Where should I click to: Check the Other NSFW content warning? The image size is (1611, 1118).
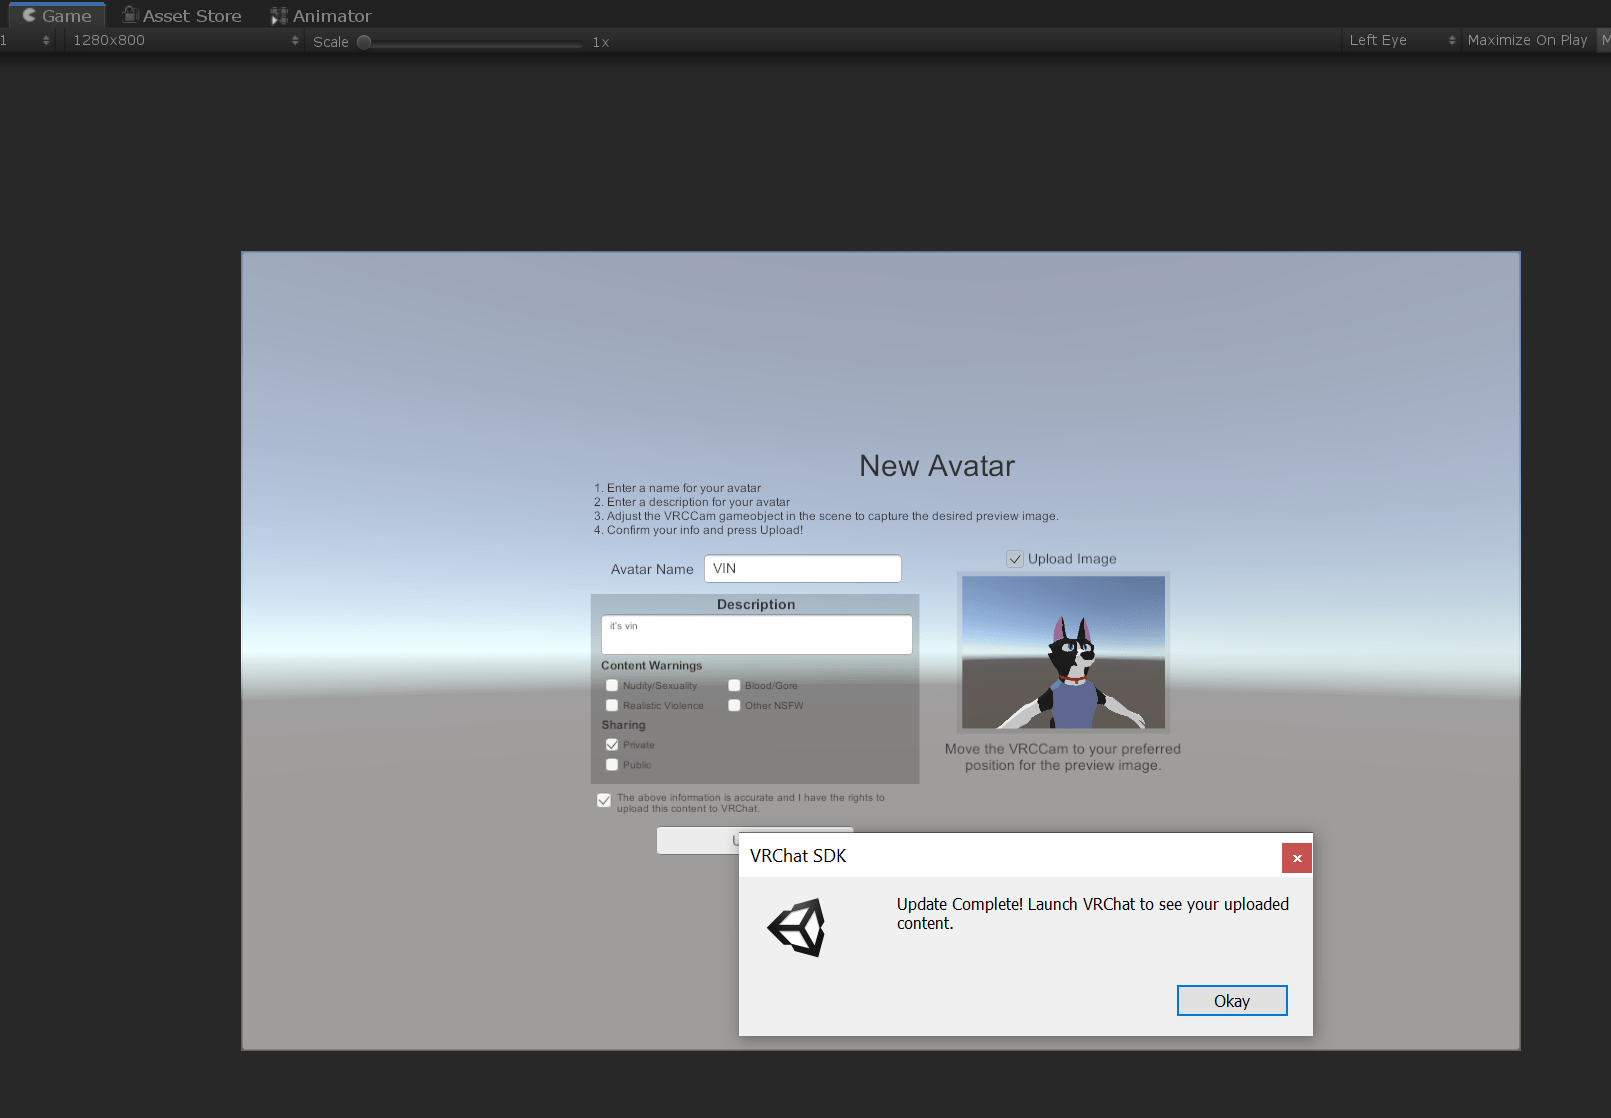point(734,705)
